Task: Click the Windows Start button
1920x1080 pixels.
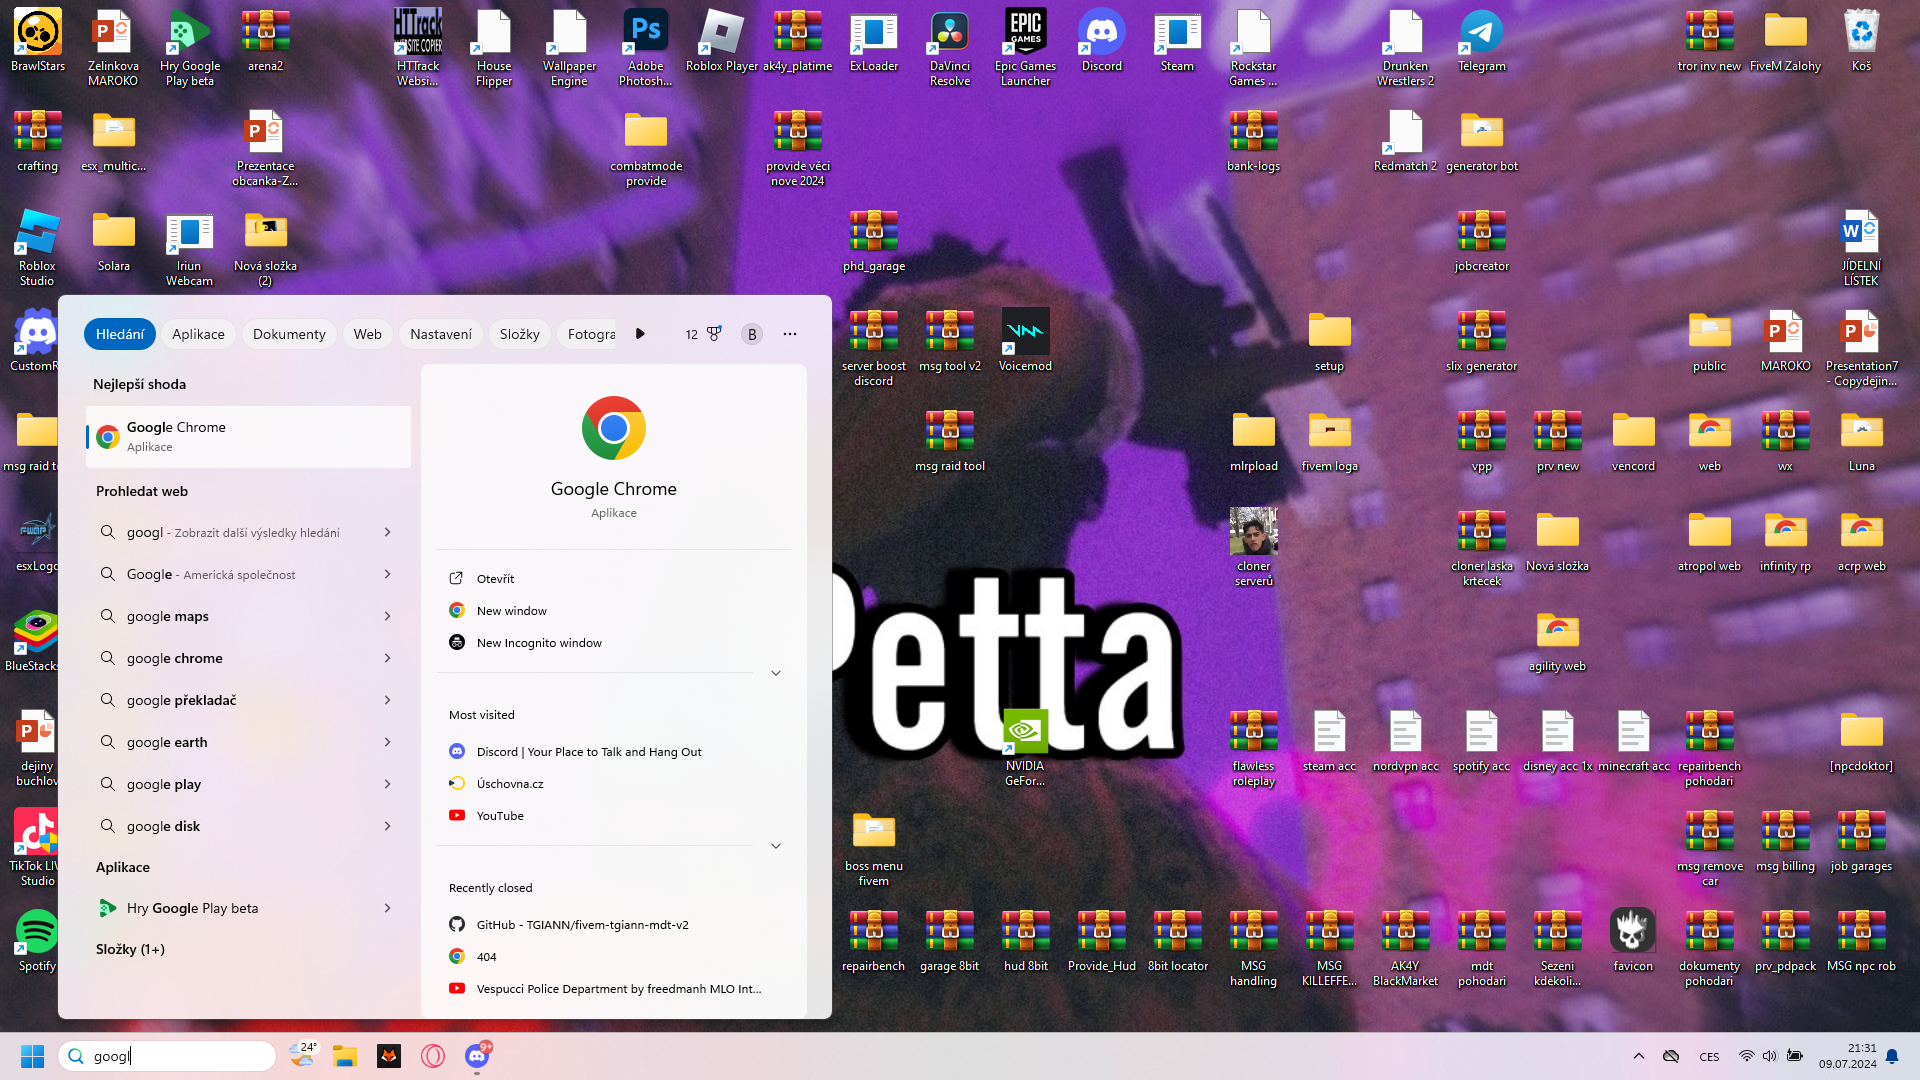Action: 32,1056
